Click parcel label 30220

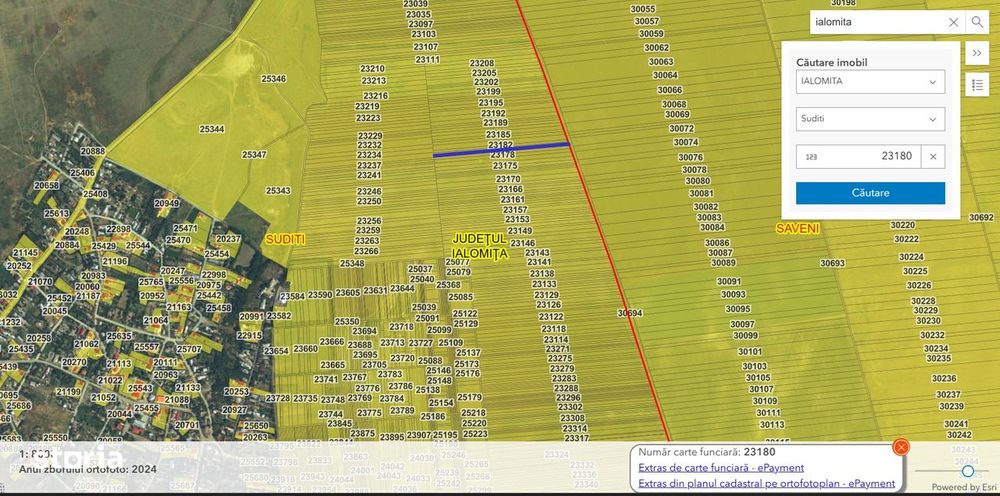click(902, 226)
